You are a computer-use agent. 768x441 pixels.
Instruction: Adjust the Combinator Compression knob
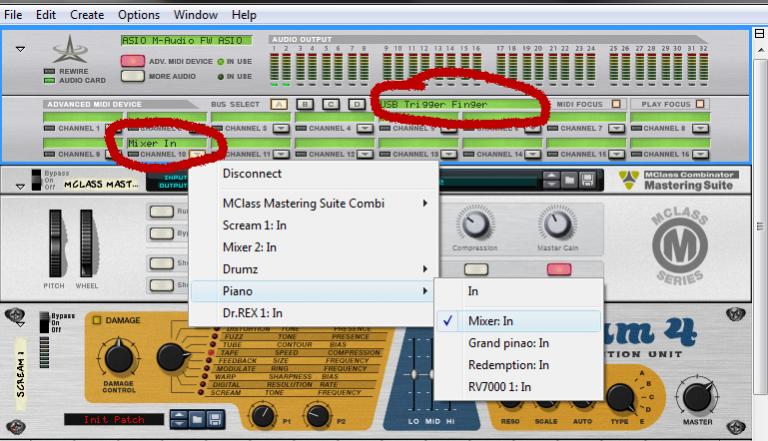[x=475, y=224]
